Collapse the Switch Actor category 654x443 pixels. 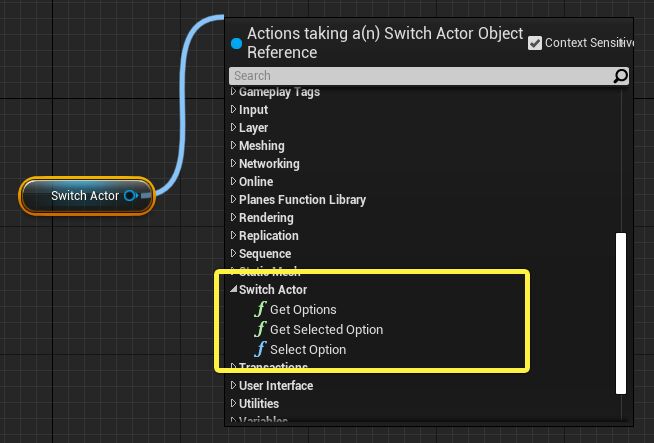pyautogui.click(x=234, y=289)
